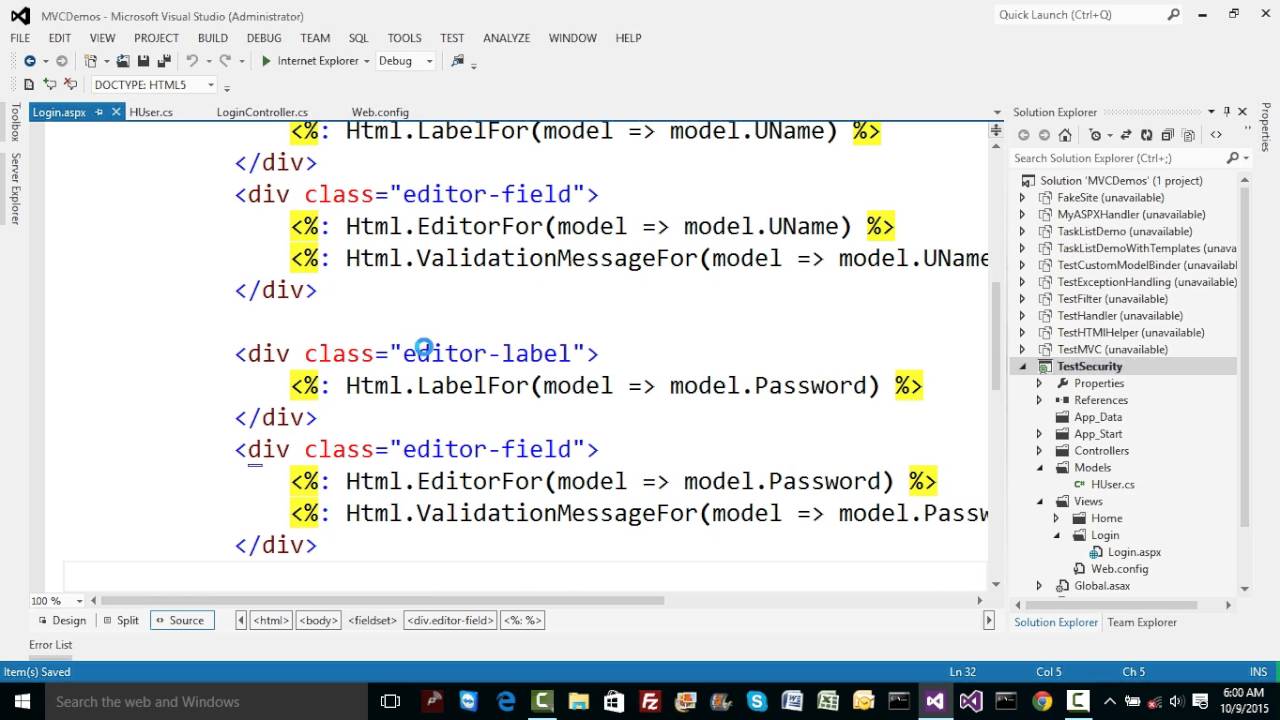Open the BUILD menu
The height and width of the screenshot is (720, 1280).
point(213,38)
